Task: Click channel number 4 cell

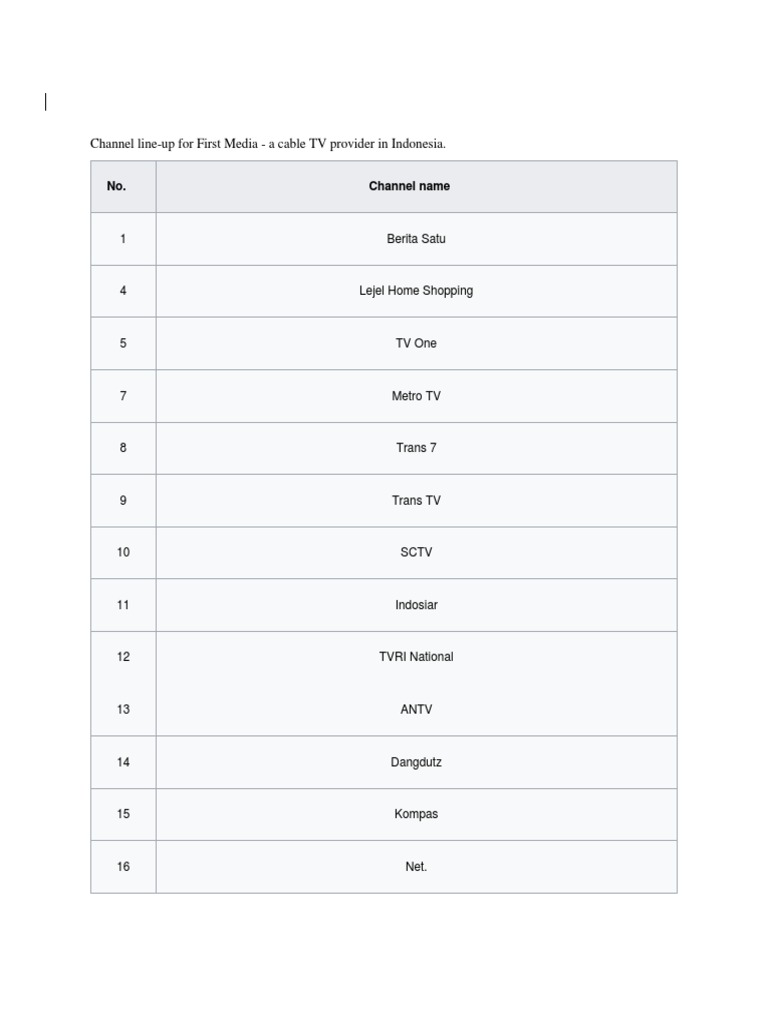Action: [123, 291]
